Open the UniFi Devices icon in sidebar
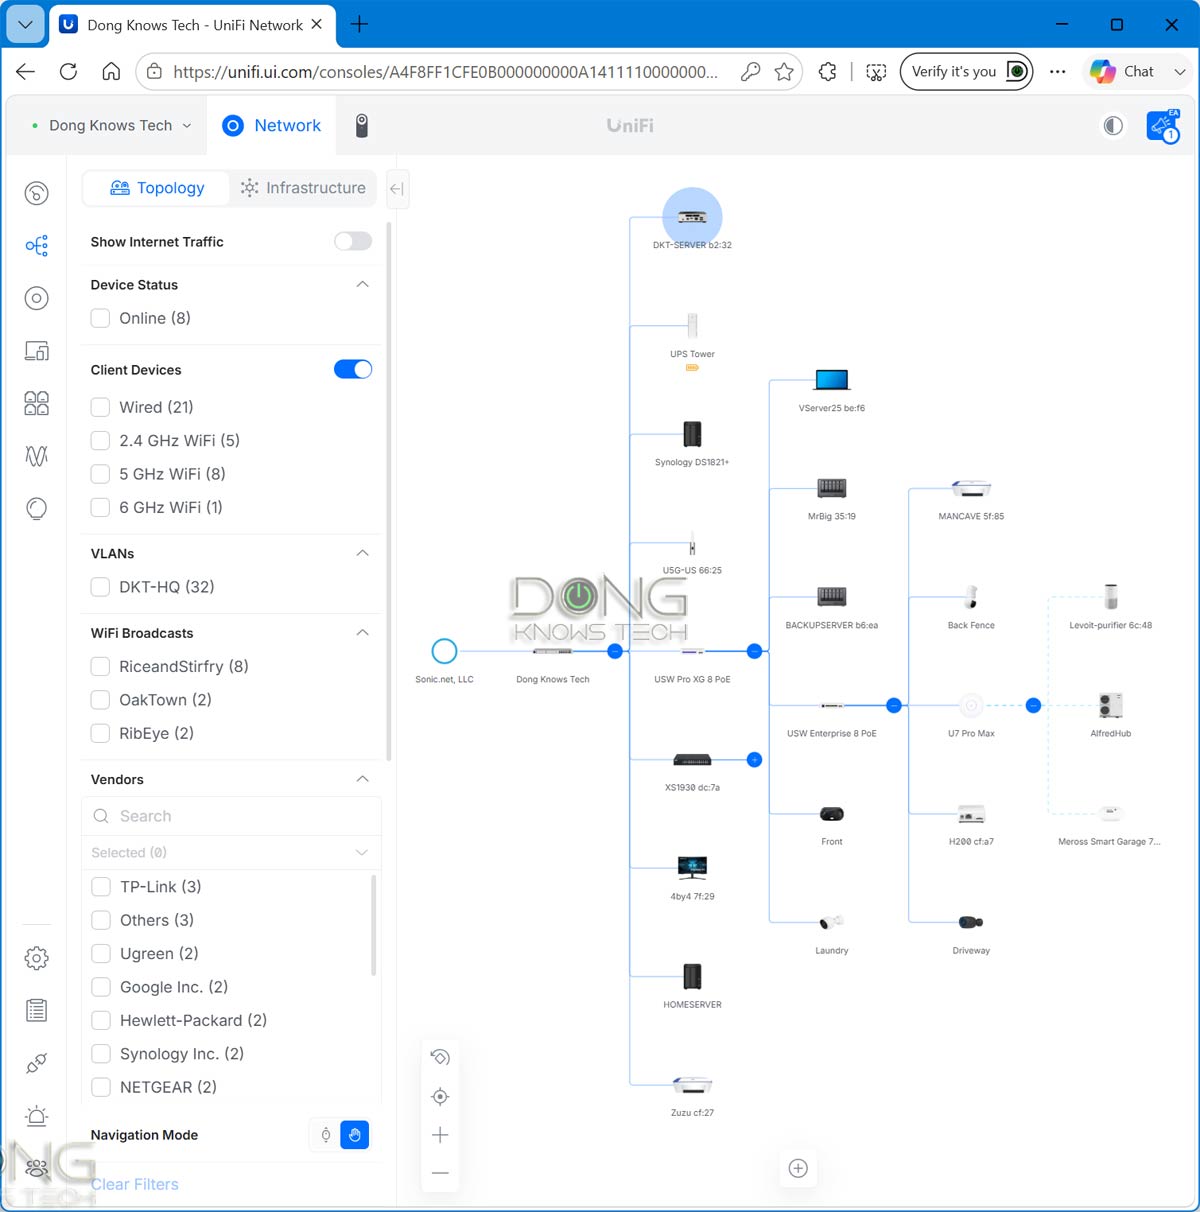Viewport: 1200px width, 1212px height. coord(37,298)
